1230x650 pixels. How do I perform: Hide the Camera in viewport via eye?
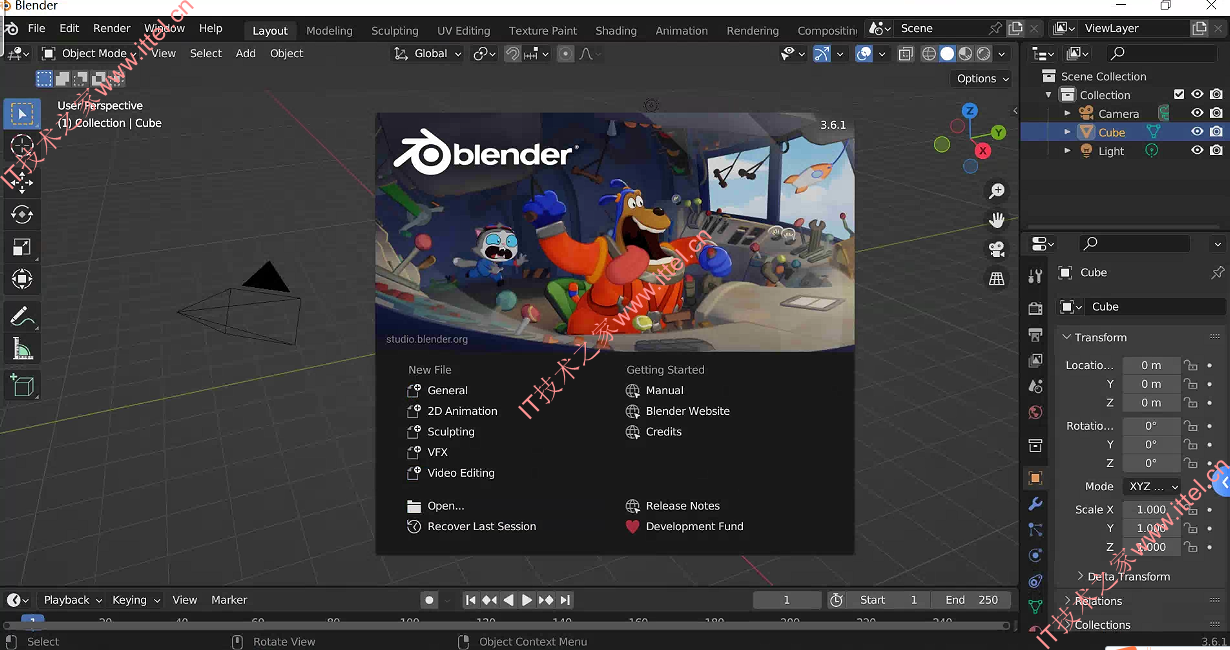tap(1197, 113)
